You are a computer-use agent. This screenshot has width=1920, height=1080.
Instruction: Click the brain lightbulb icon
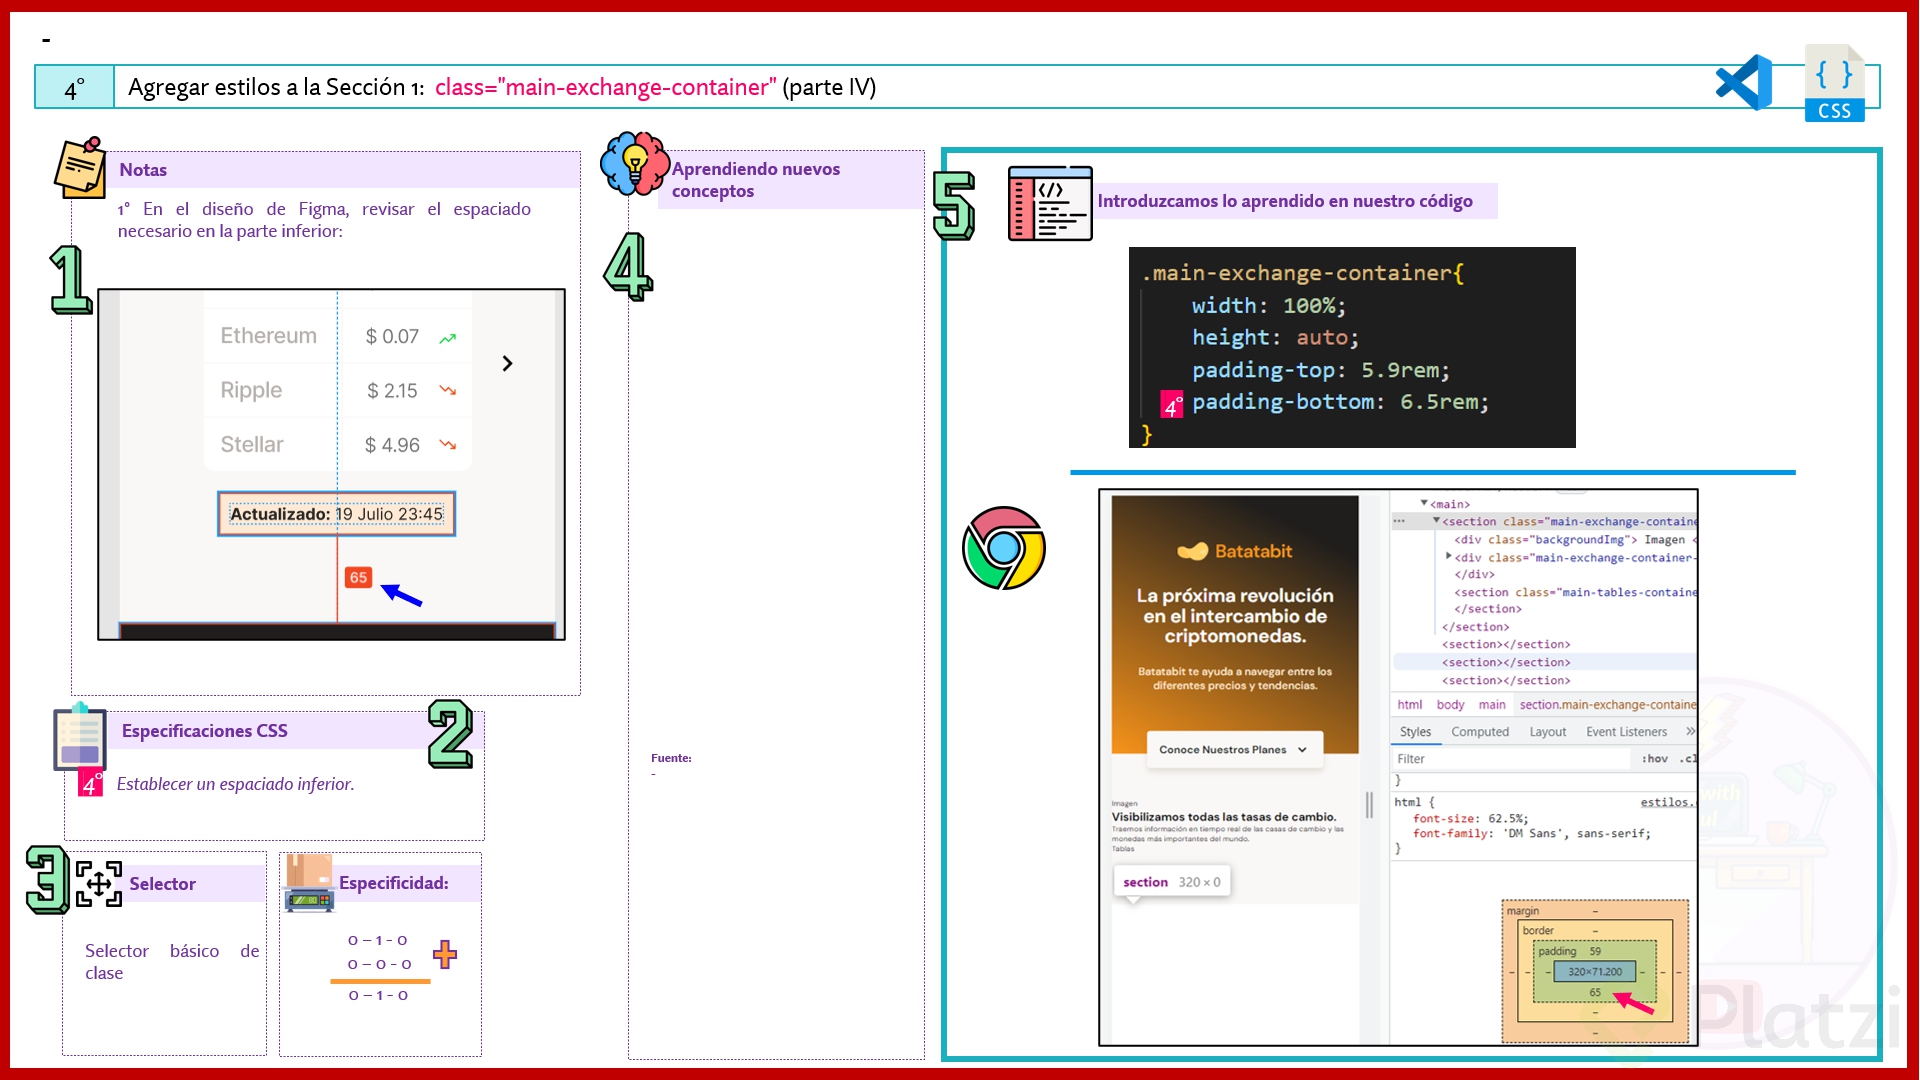pos(634,163)
